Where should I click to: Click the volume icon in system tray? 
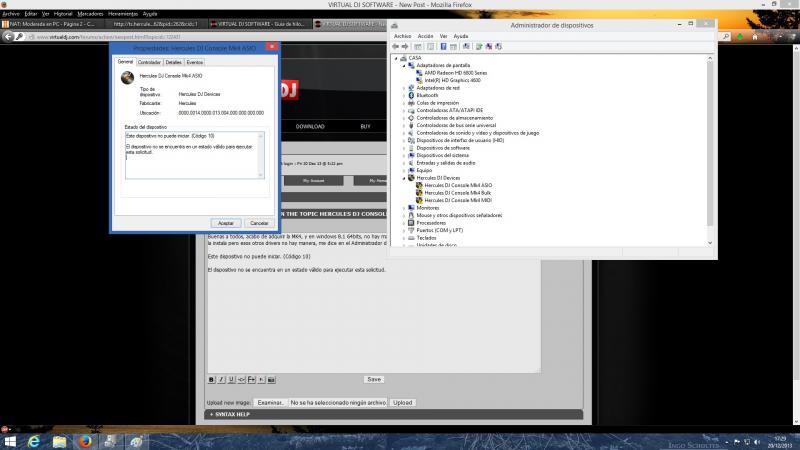pyautogui.click(x=757, y=442)
